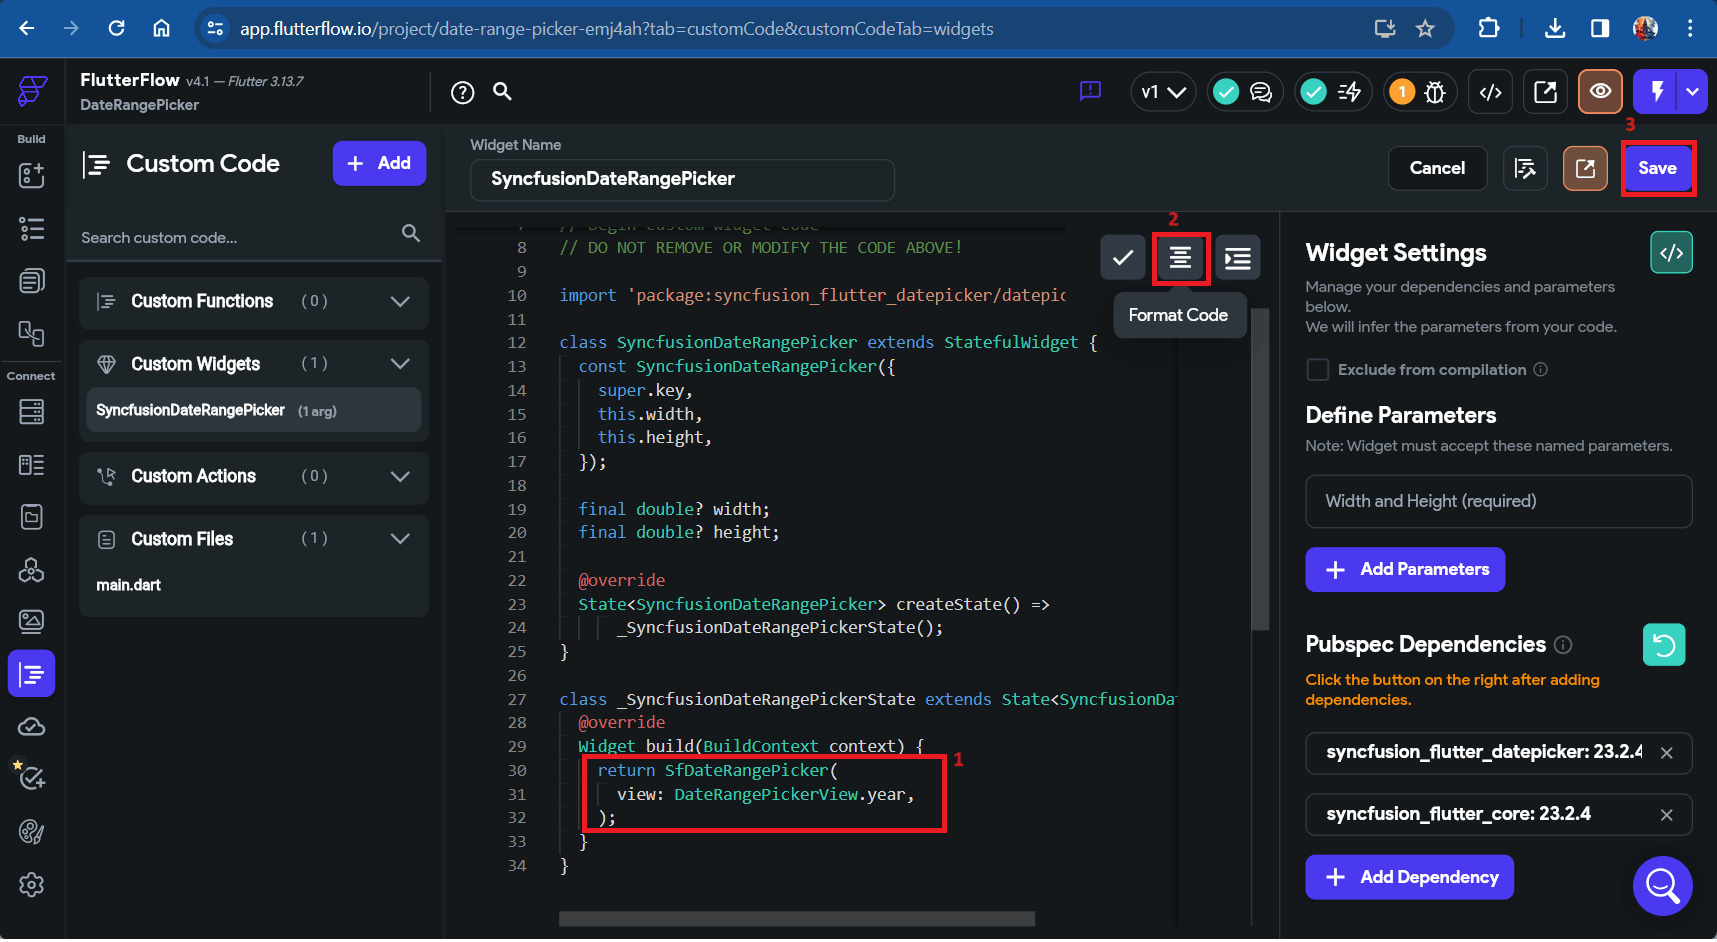Click the Cancel button
This screenshot has width=1717, height=942.
tap(1437, 168)
